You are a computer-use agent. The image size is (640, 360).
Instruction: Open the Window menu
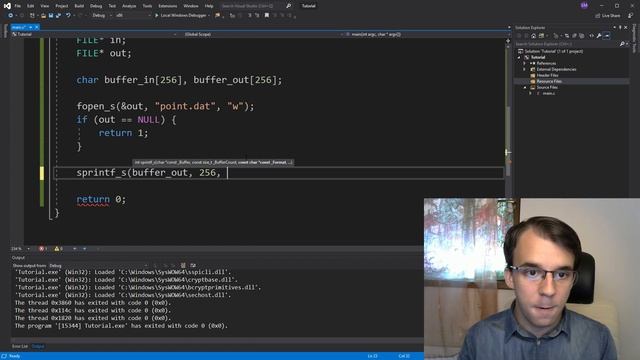pos(191,6)
